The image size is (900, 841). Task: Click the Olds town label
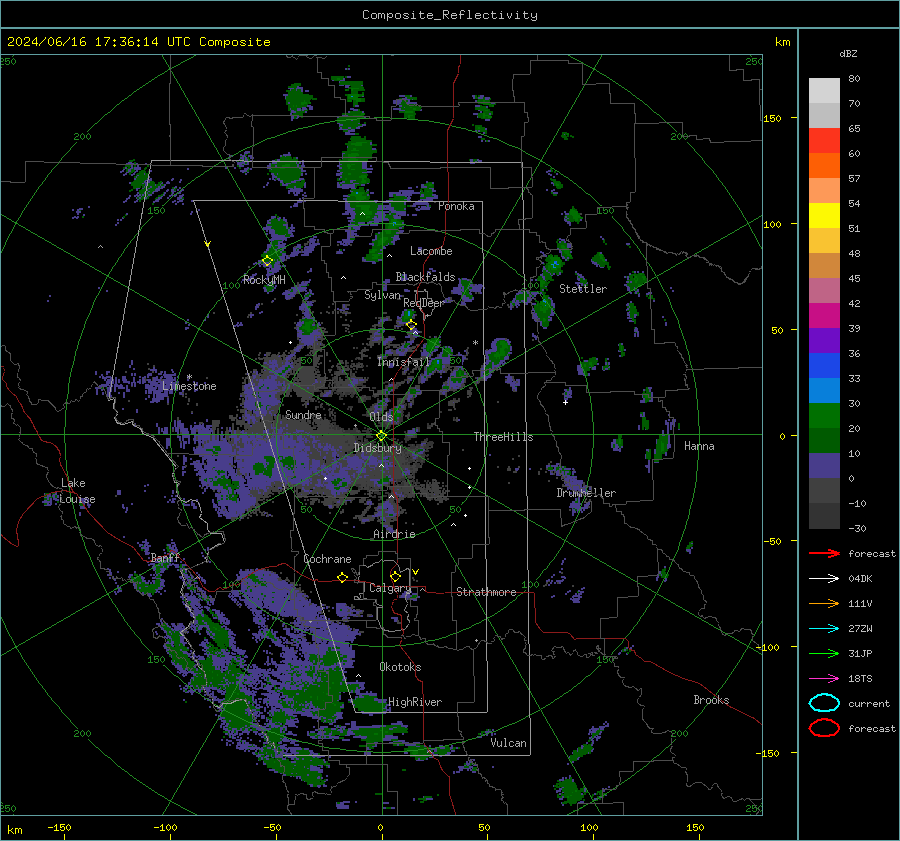[x=381, y=417]
